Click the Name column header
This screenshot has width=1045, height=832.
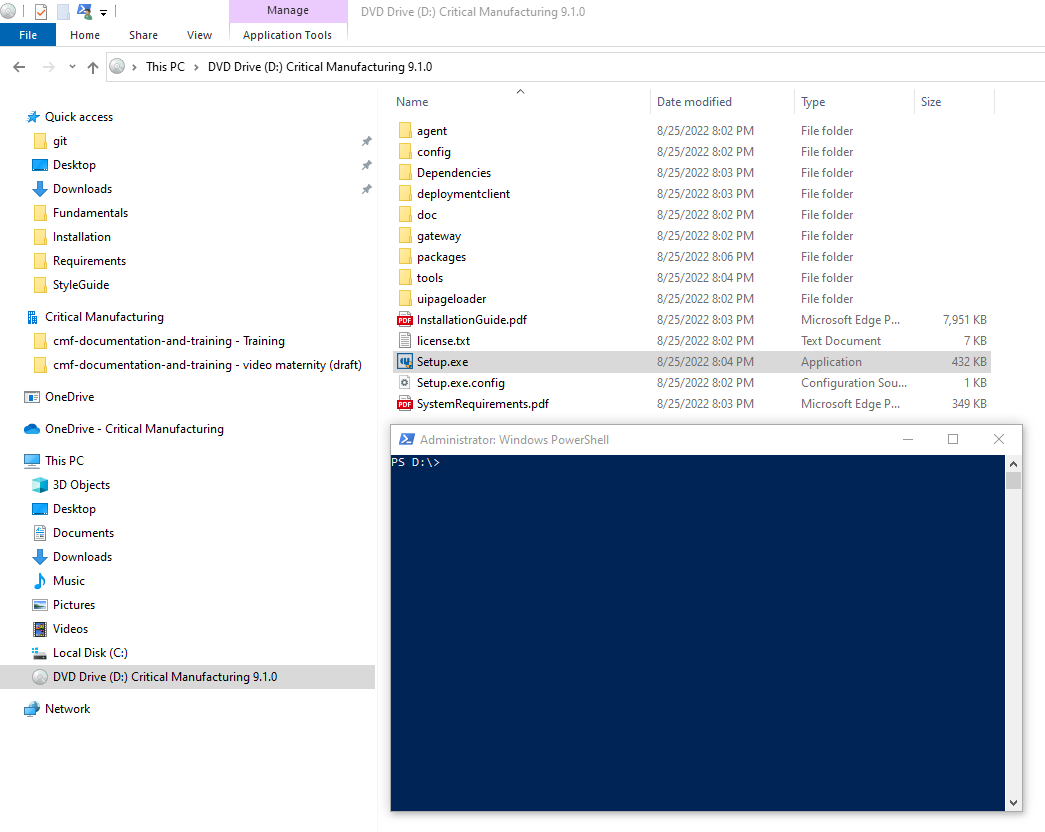(412, 102)
